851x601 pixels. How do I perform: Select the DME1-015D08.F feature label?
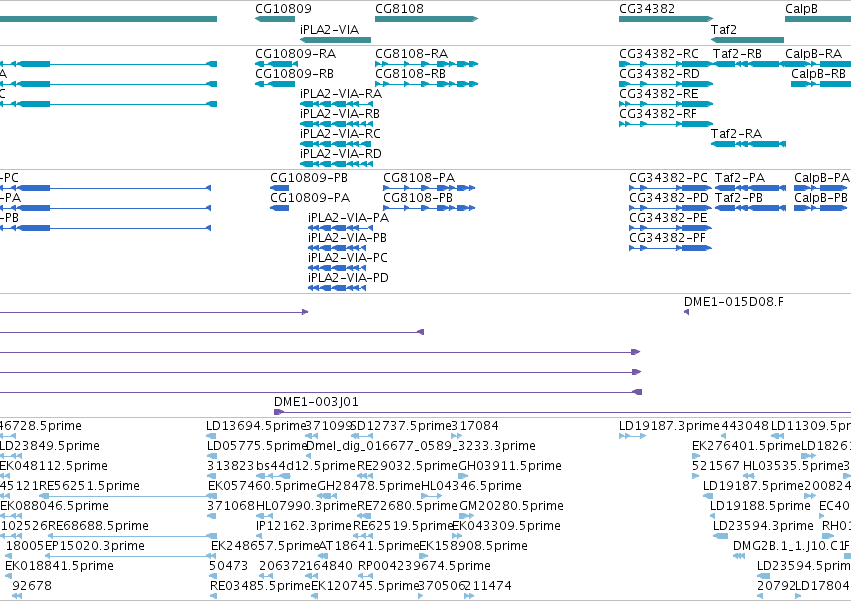point(734,302)
